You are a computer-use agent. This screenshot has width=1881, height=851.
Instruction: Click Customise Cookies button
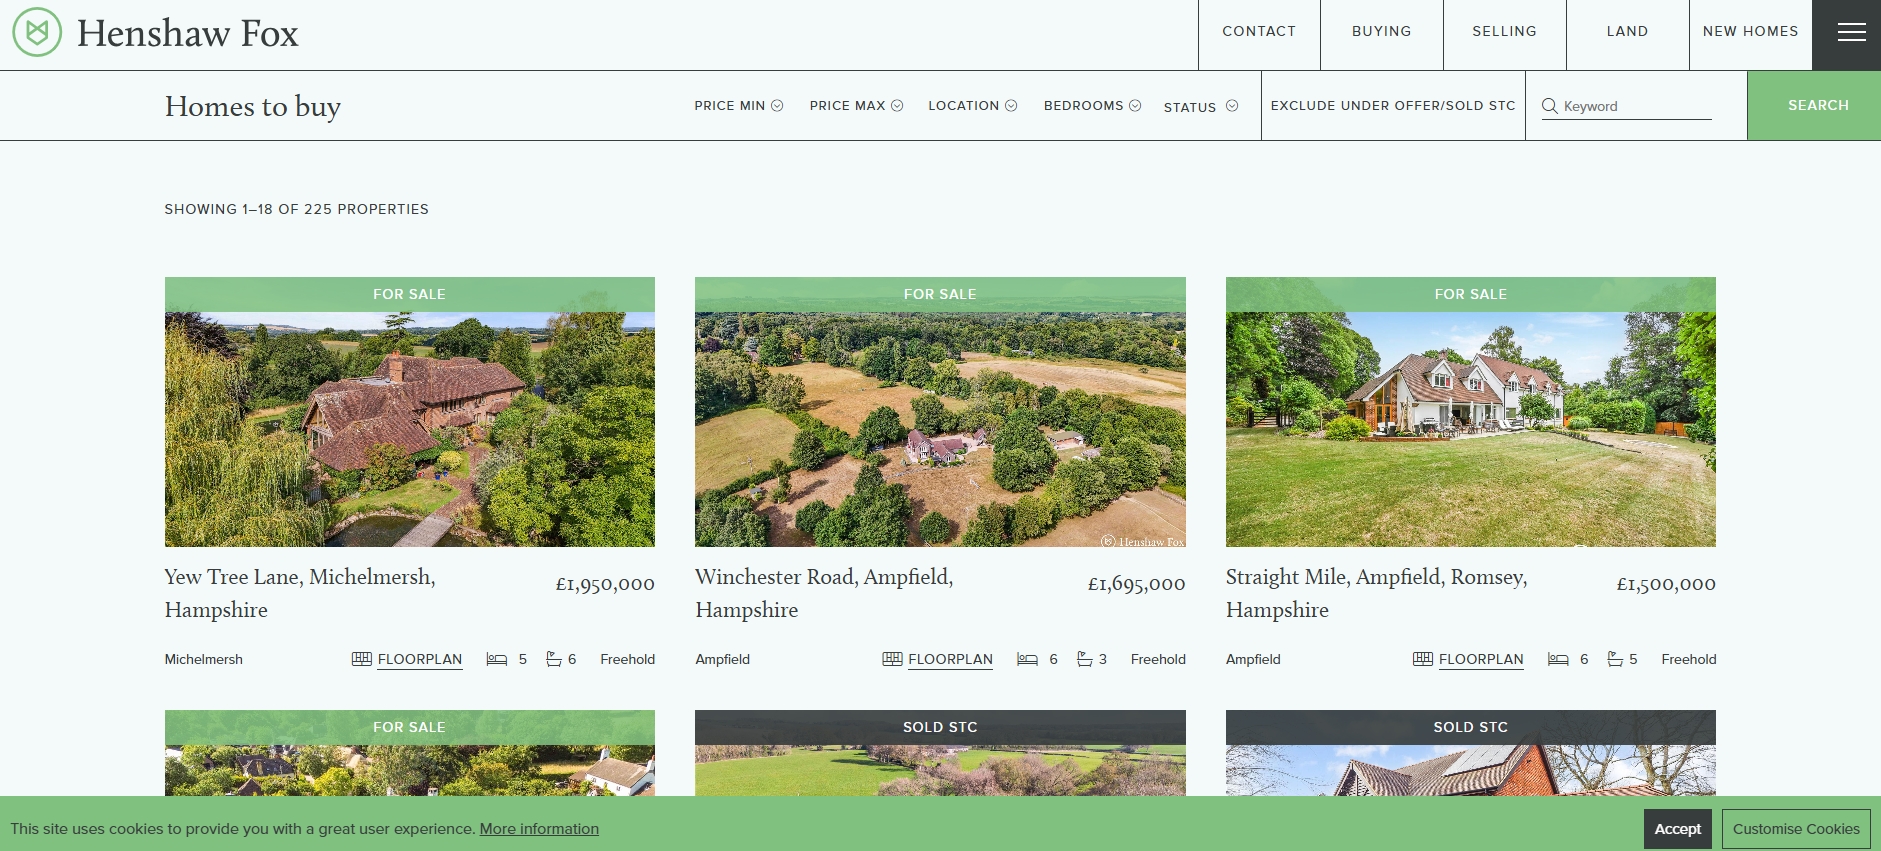tap(1796, 829)
